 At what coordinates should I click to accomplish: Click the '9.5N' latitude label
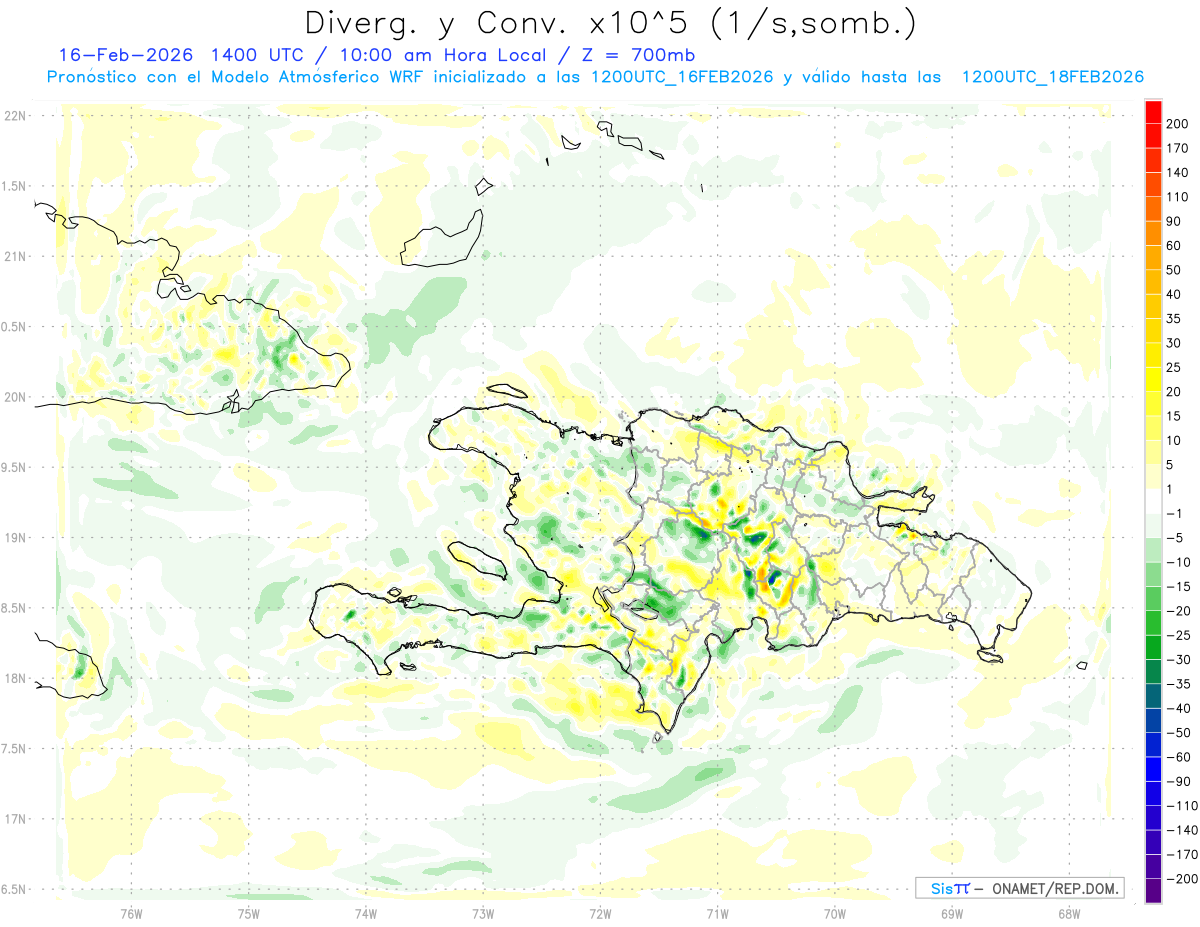(x=14, y=467)
